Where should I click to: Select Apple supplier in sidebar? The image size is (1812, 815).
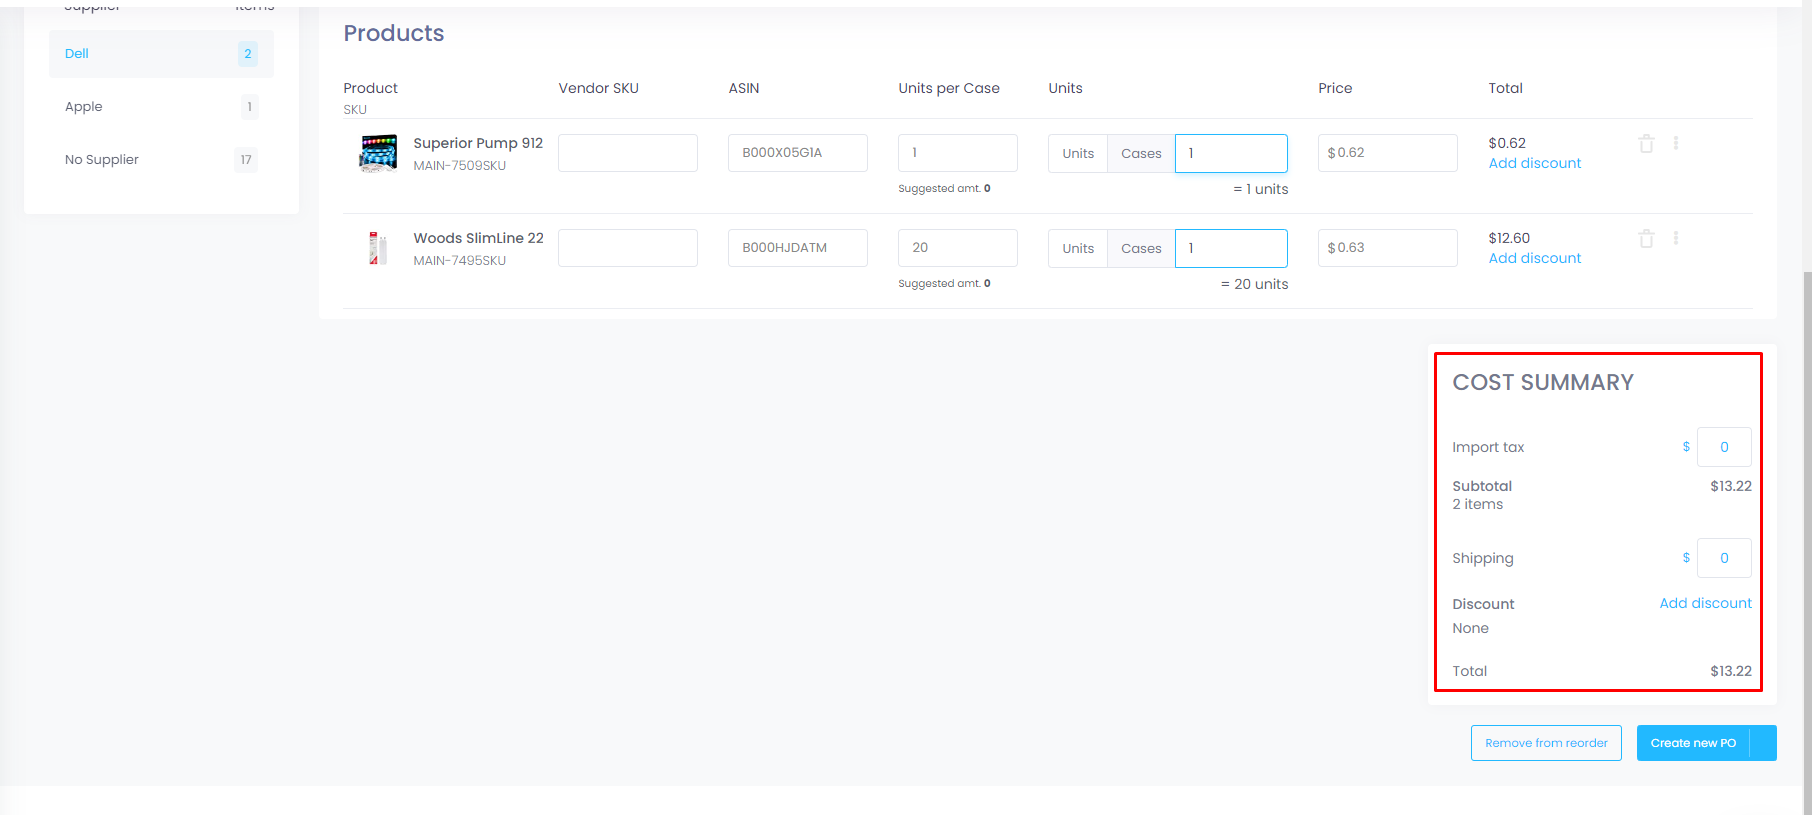(161, 107)
